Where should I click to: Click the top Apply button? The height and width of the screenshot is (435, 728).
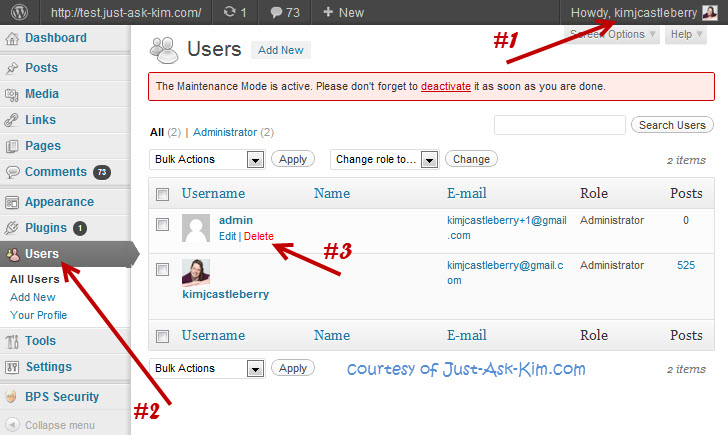coord(293,159)
